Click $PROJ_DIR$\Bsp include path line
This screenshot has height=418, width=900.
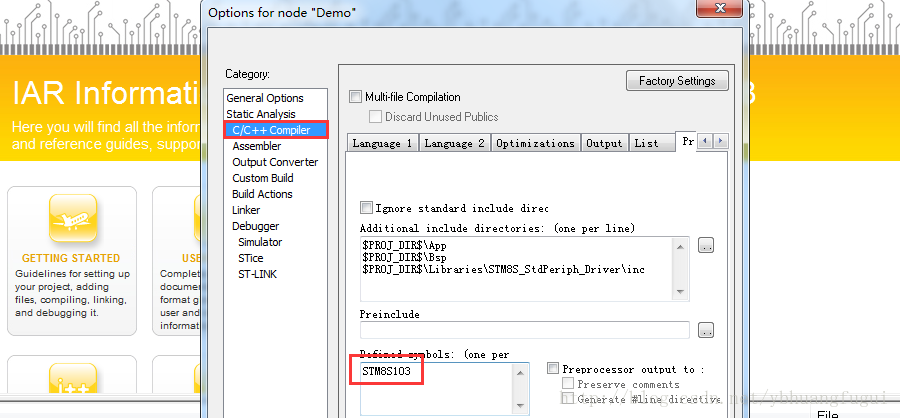(404, 257)
